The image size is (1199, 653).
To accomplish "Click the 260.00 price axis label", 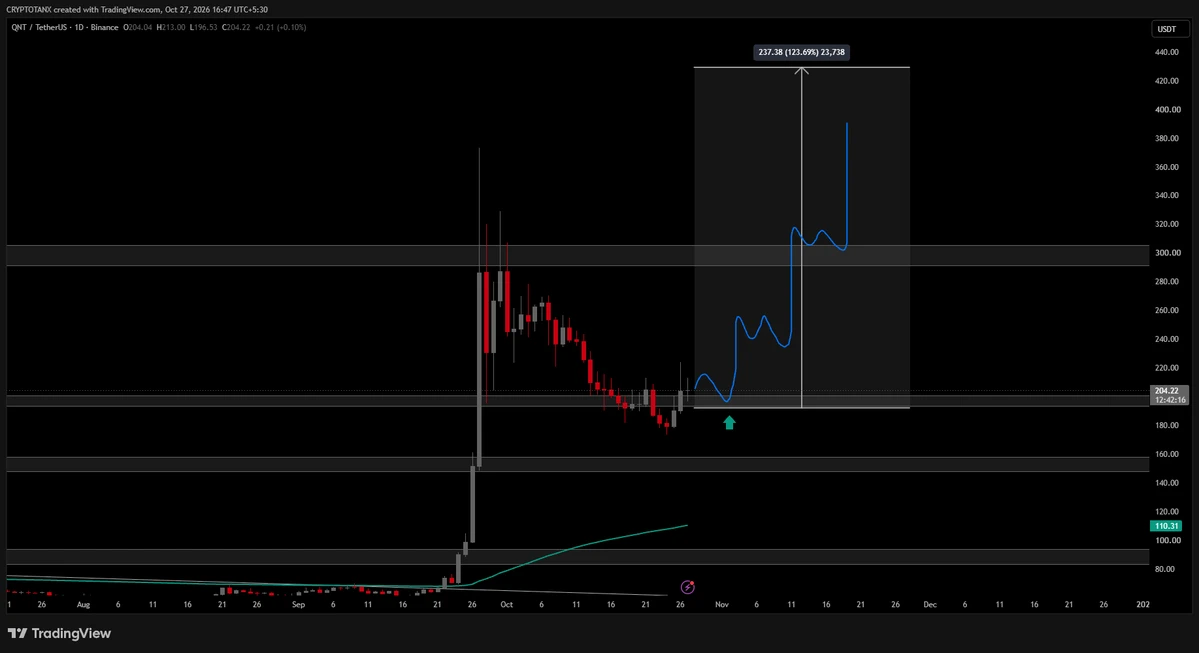I will [x=1167, y=310].
